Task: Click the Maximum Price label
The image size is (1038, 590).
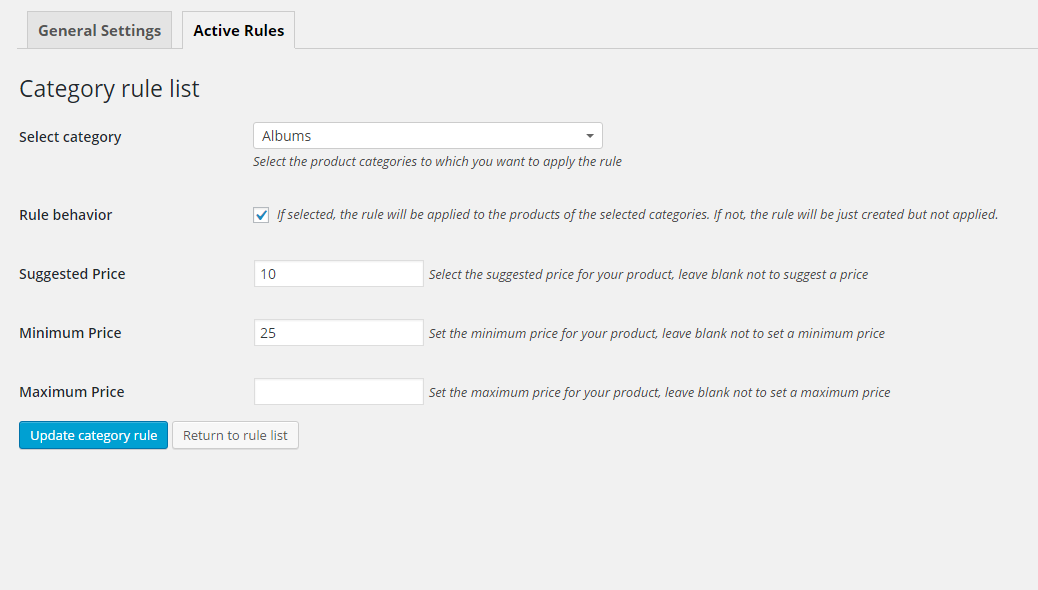Action: coord(72,392)
